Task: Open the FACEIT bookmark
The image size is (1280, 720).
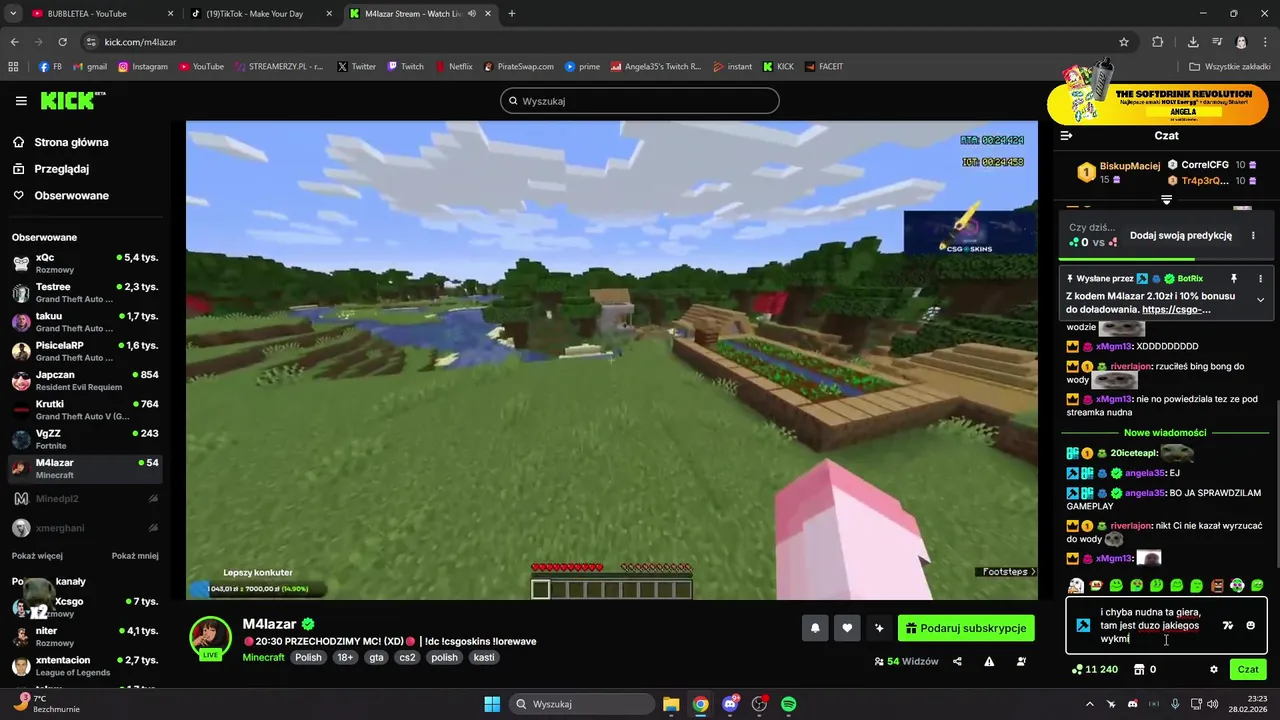Action: (823, 67)
